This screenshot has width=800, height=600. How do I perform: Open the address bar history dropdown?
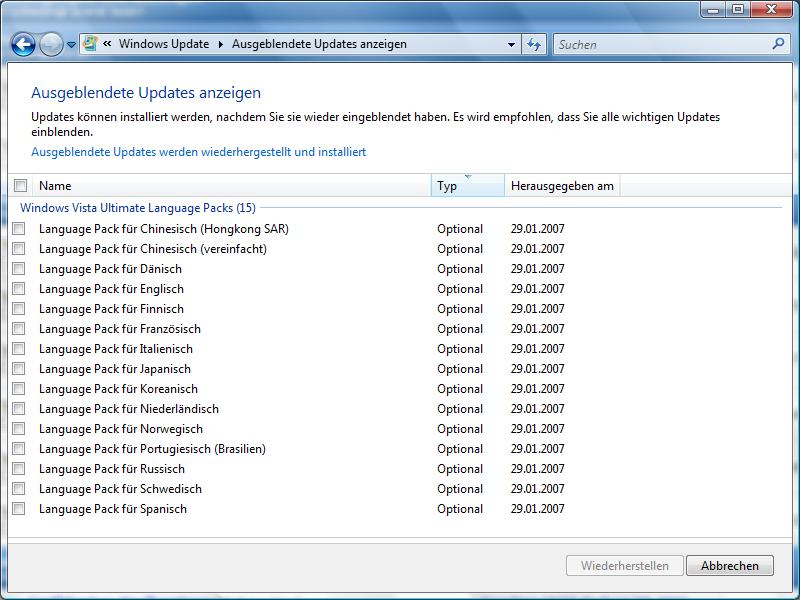click(511, 45)
